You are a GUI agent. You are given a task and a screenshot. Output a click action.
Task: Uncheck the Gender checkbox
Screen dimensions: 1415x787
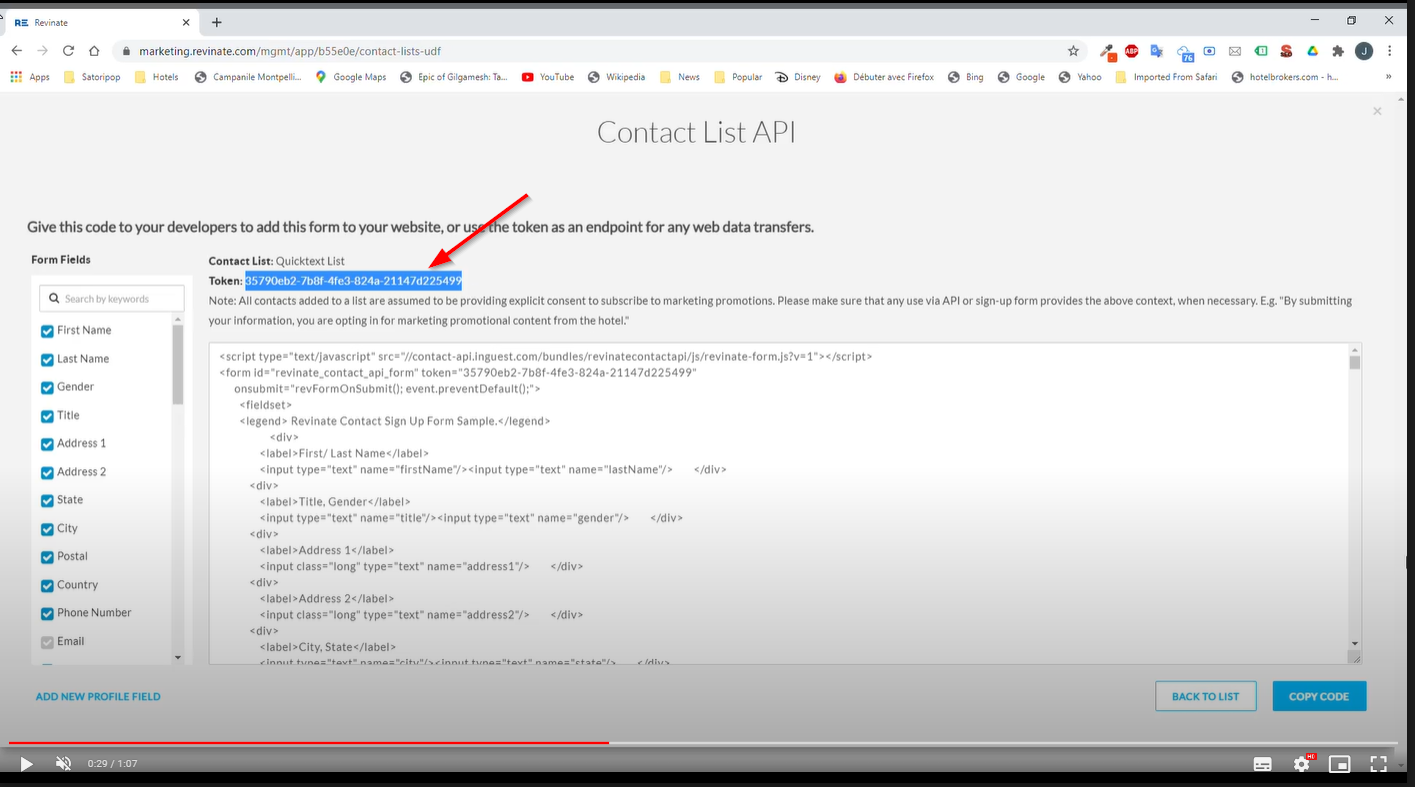[x=47, y=388]
